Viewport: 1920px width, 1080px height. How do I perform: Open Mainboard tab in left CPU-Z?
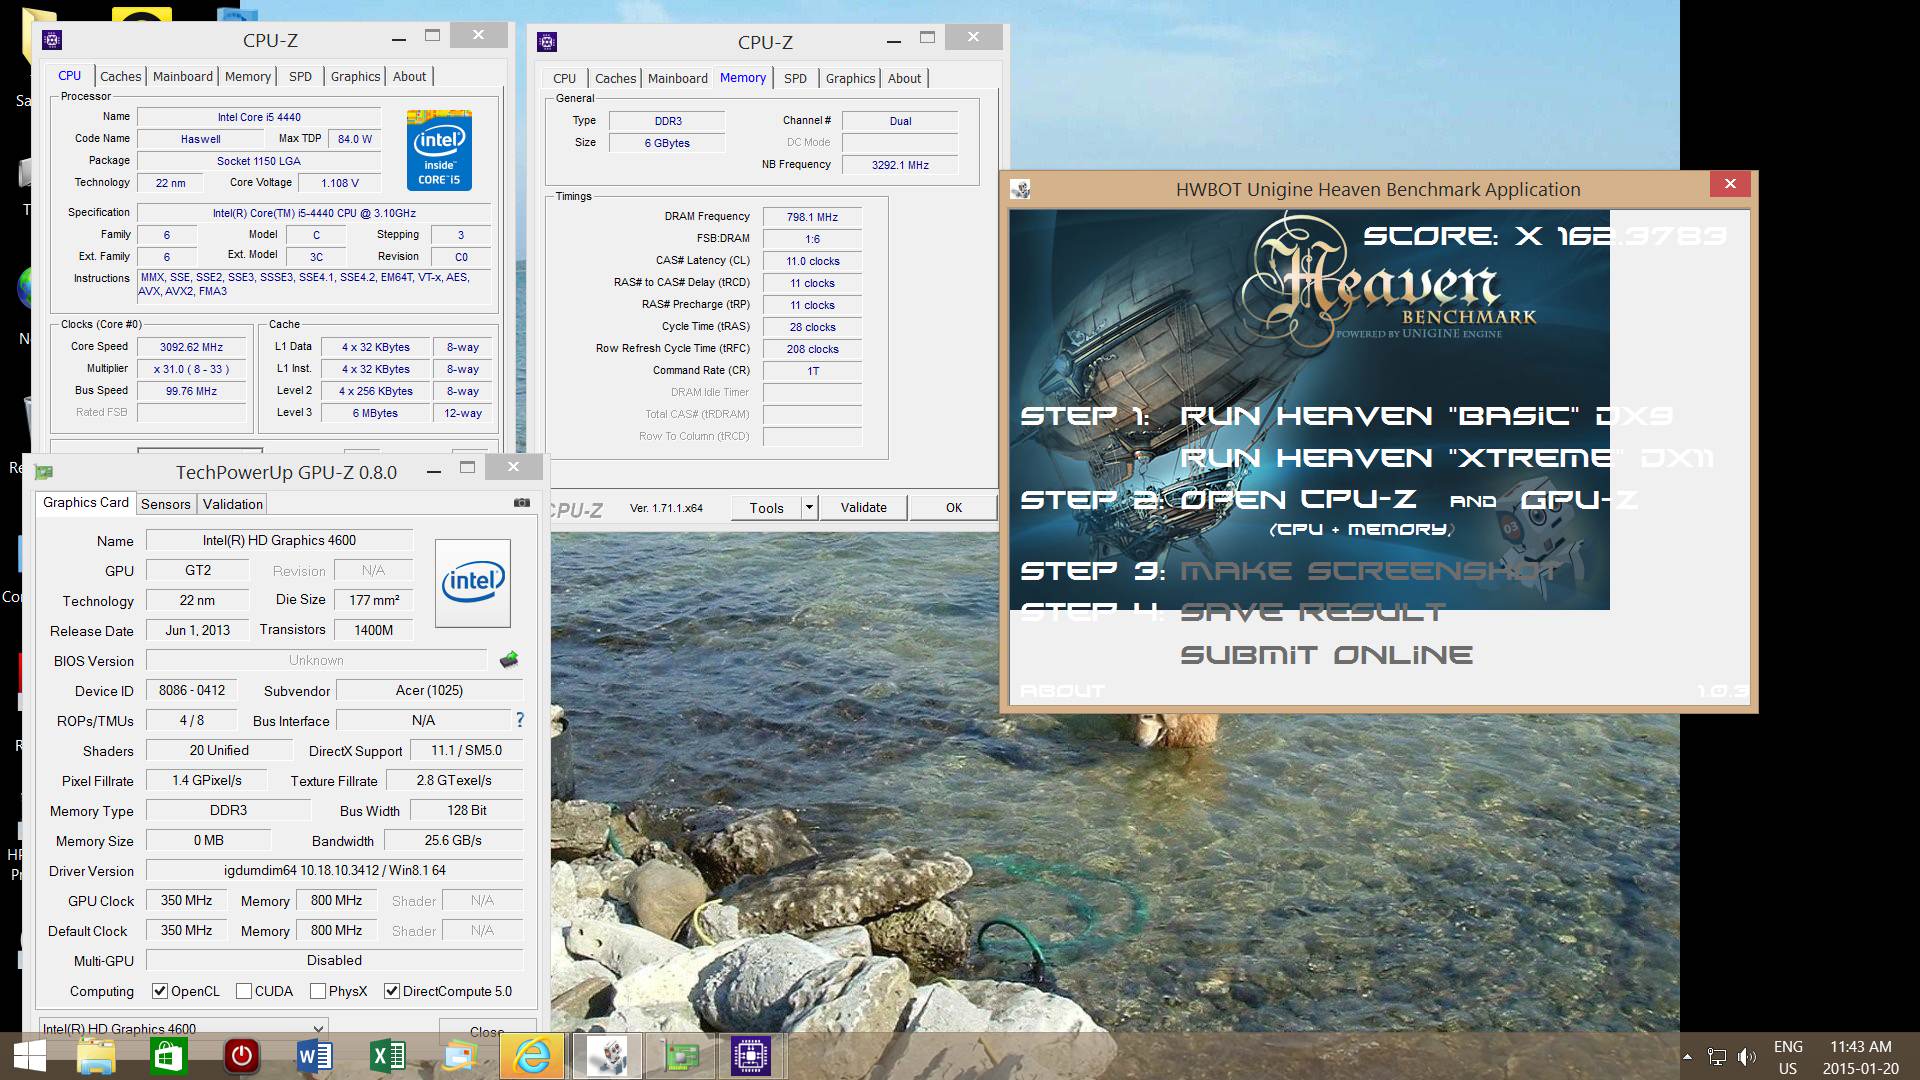tap(183, 76)
